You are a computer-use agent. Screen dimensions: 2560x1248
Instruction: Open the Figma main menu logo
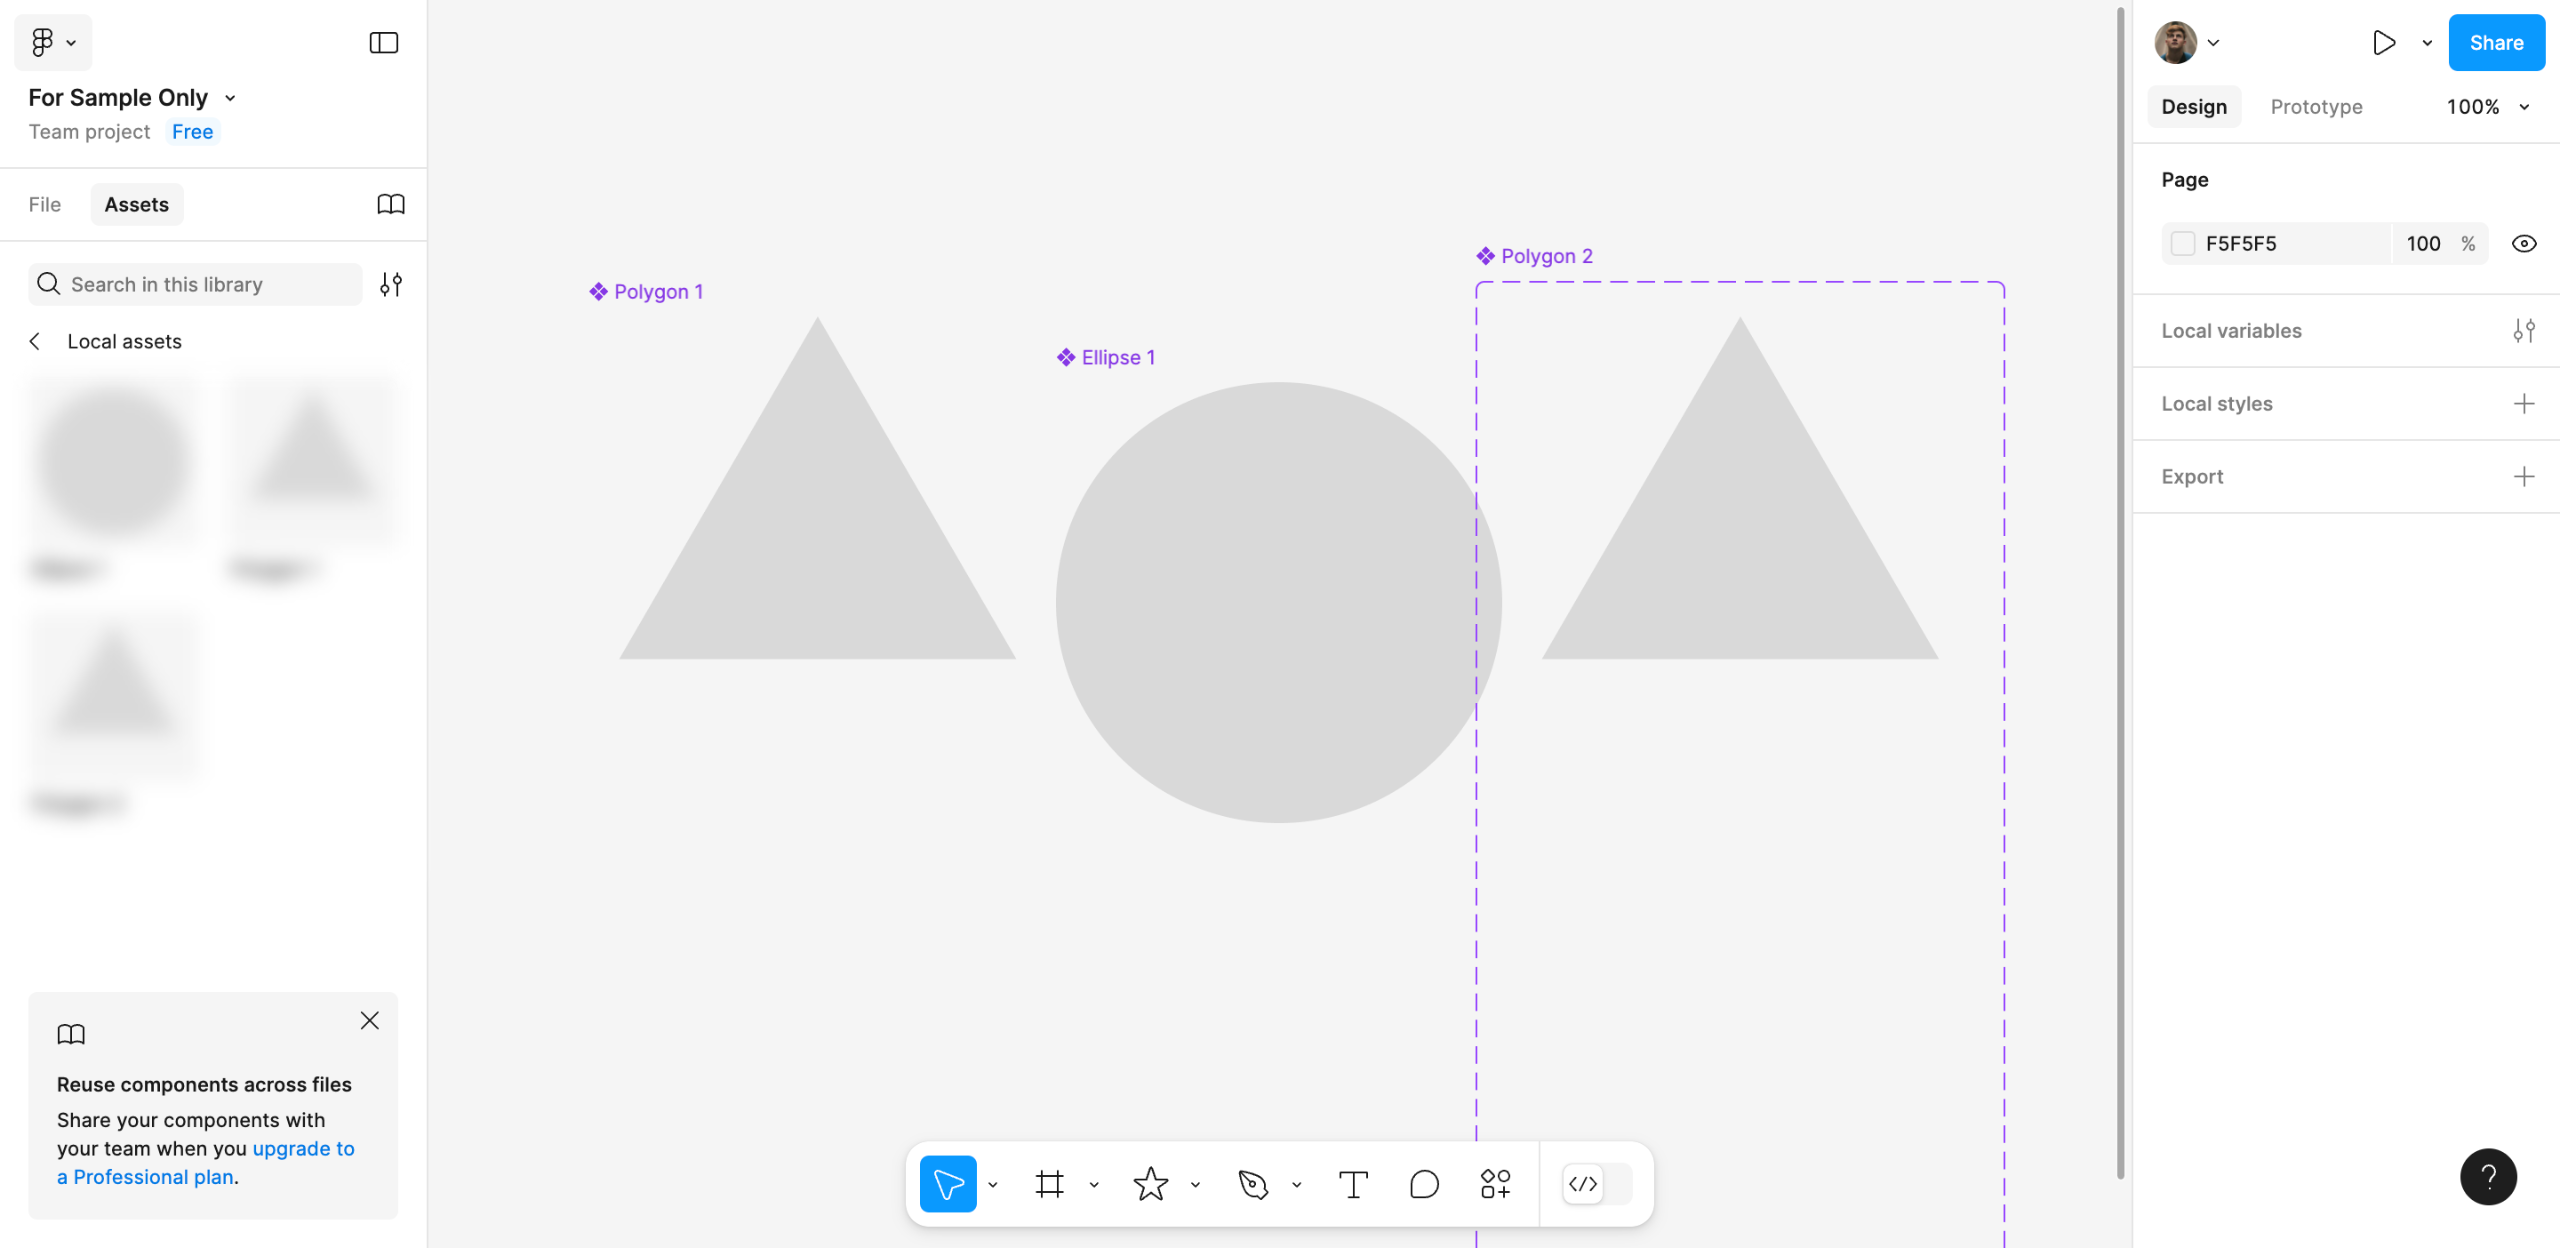point(52,42)
